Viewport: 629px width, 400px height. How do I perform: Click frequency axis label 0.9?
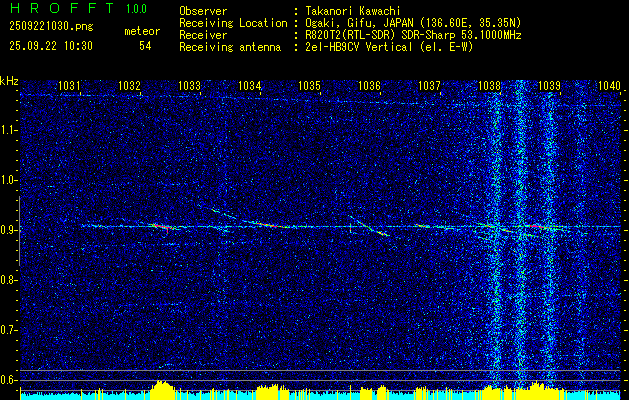9,230
